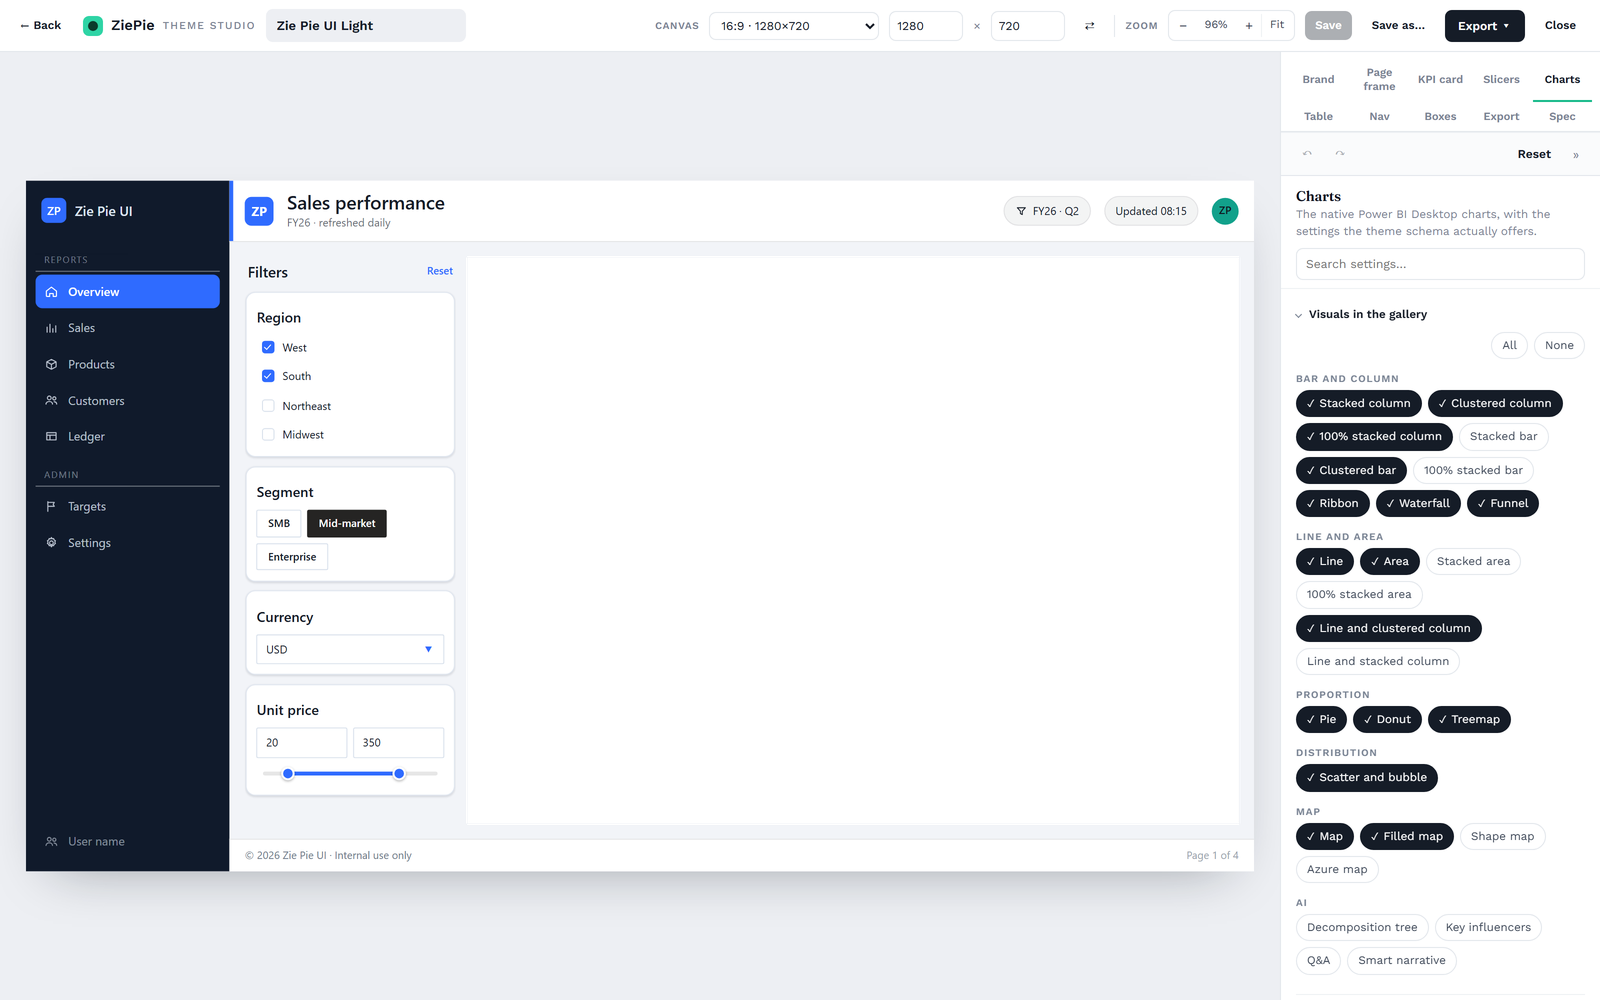Open the FY26 · Q2 filter pill
Viewport: 1600px width, 1000px height.
1047,211
